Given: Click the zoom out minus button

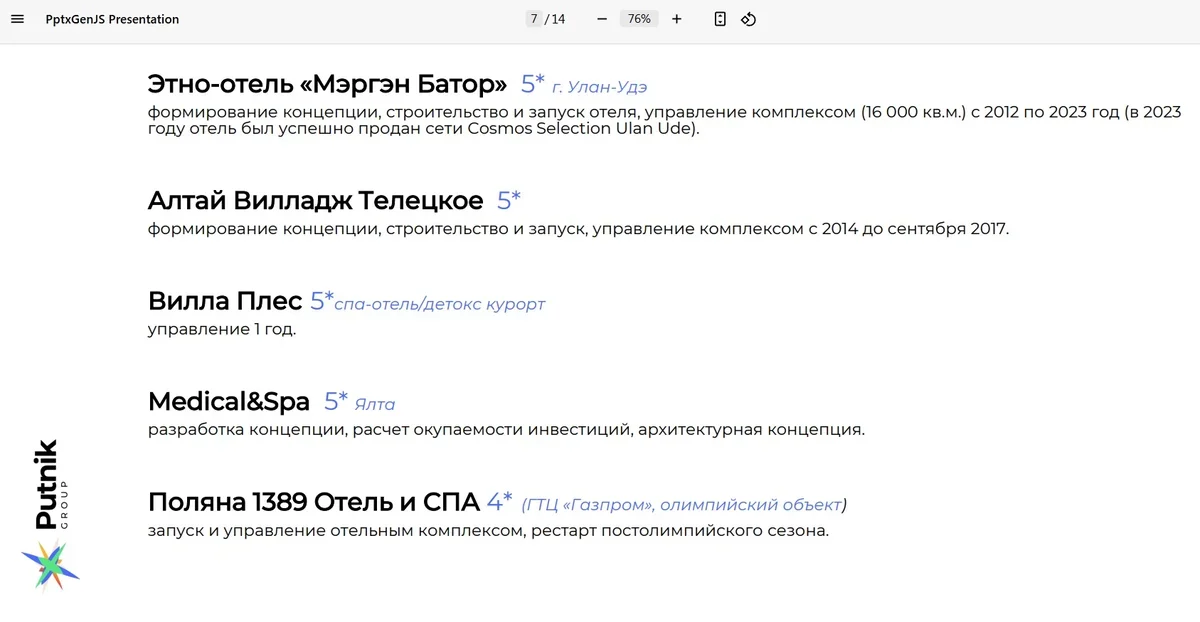Looking at the screenshot, I should pos(602,19).
